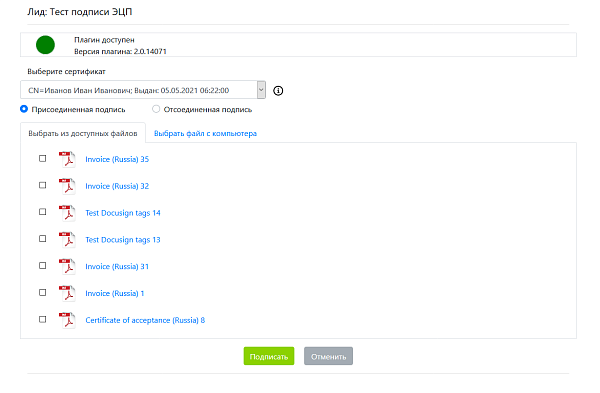Click PDF icon for Certificate of acceptance 8
The height and width of the screenshot is (393, 600).
click(x=67, y=320)
